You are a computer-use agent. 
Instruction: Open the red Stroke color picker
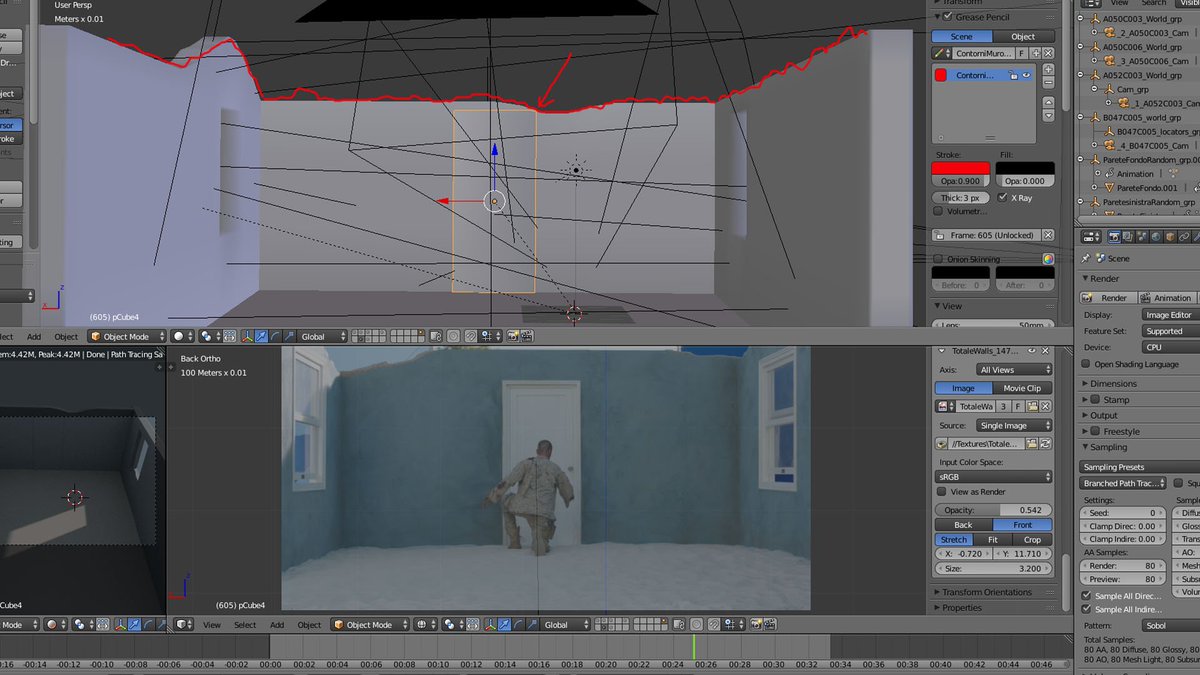(961, 168)
